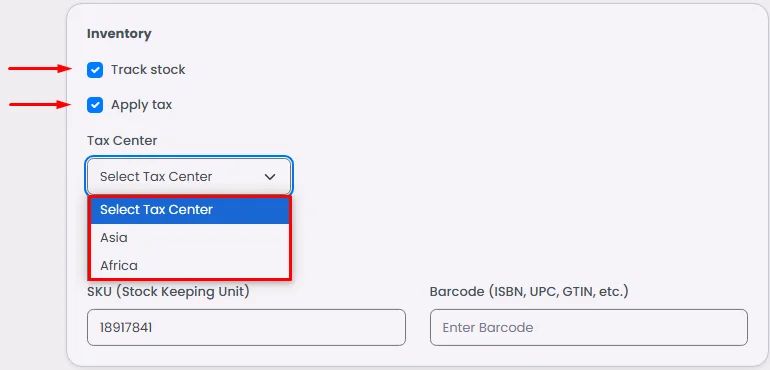Focus the SKU input field
The height and width of the screenshot is (370, 770).
point(246,327)
